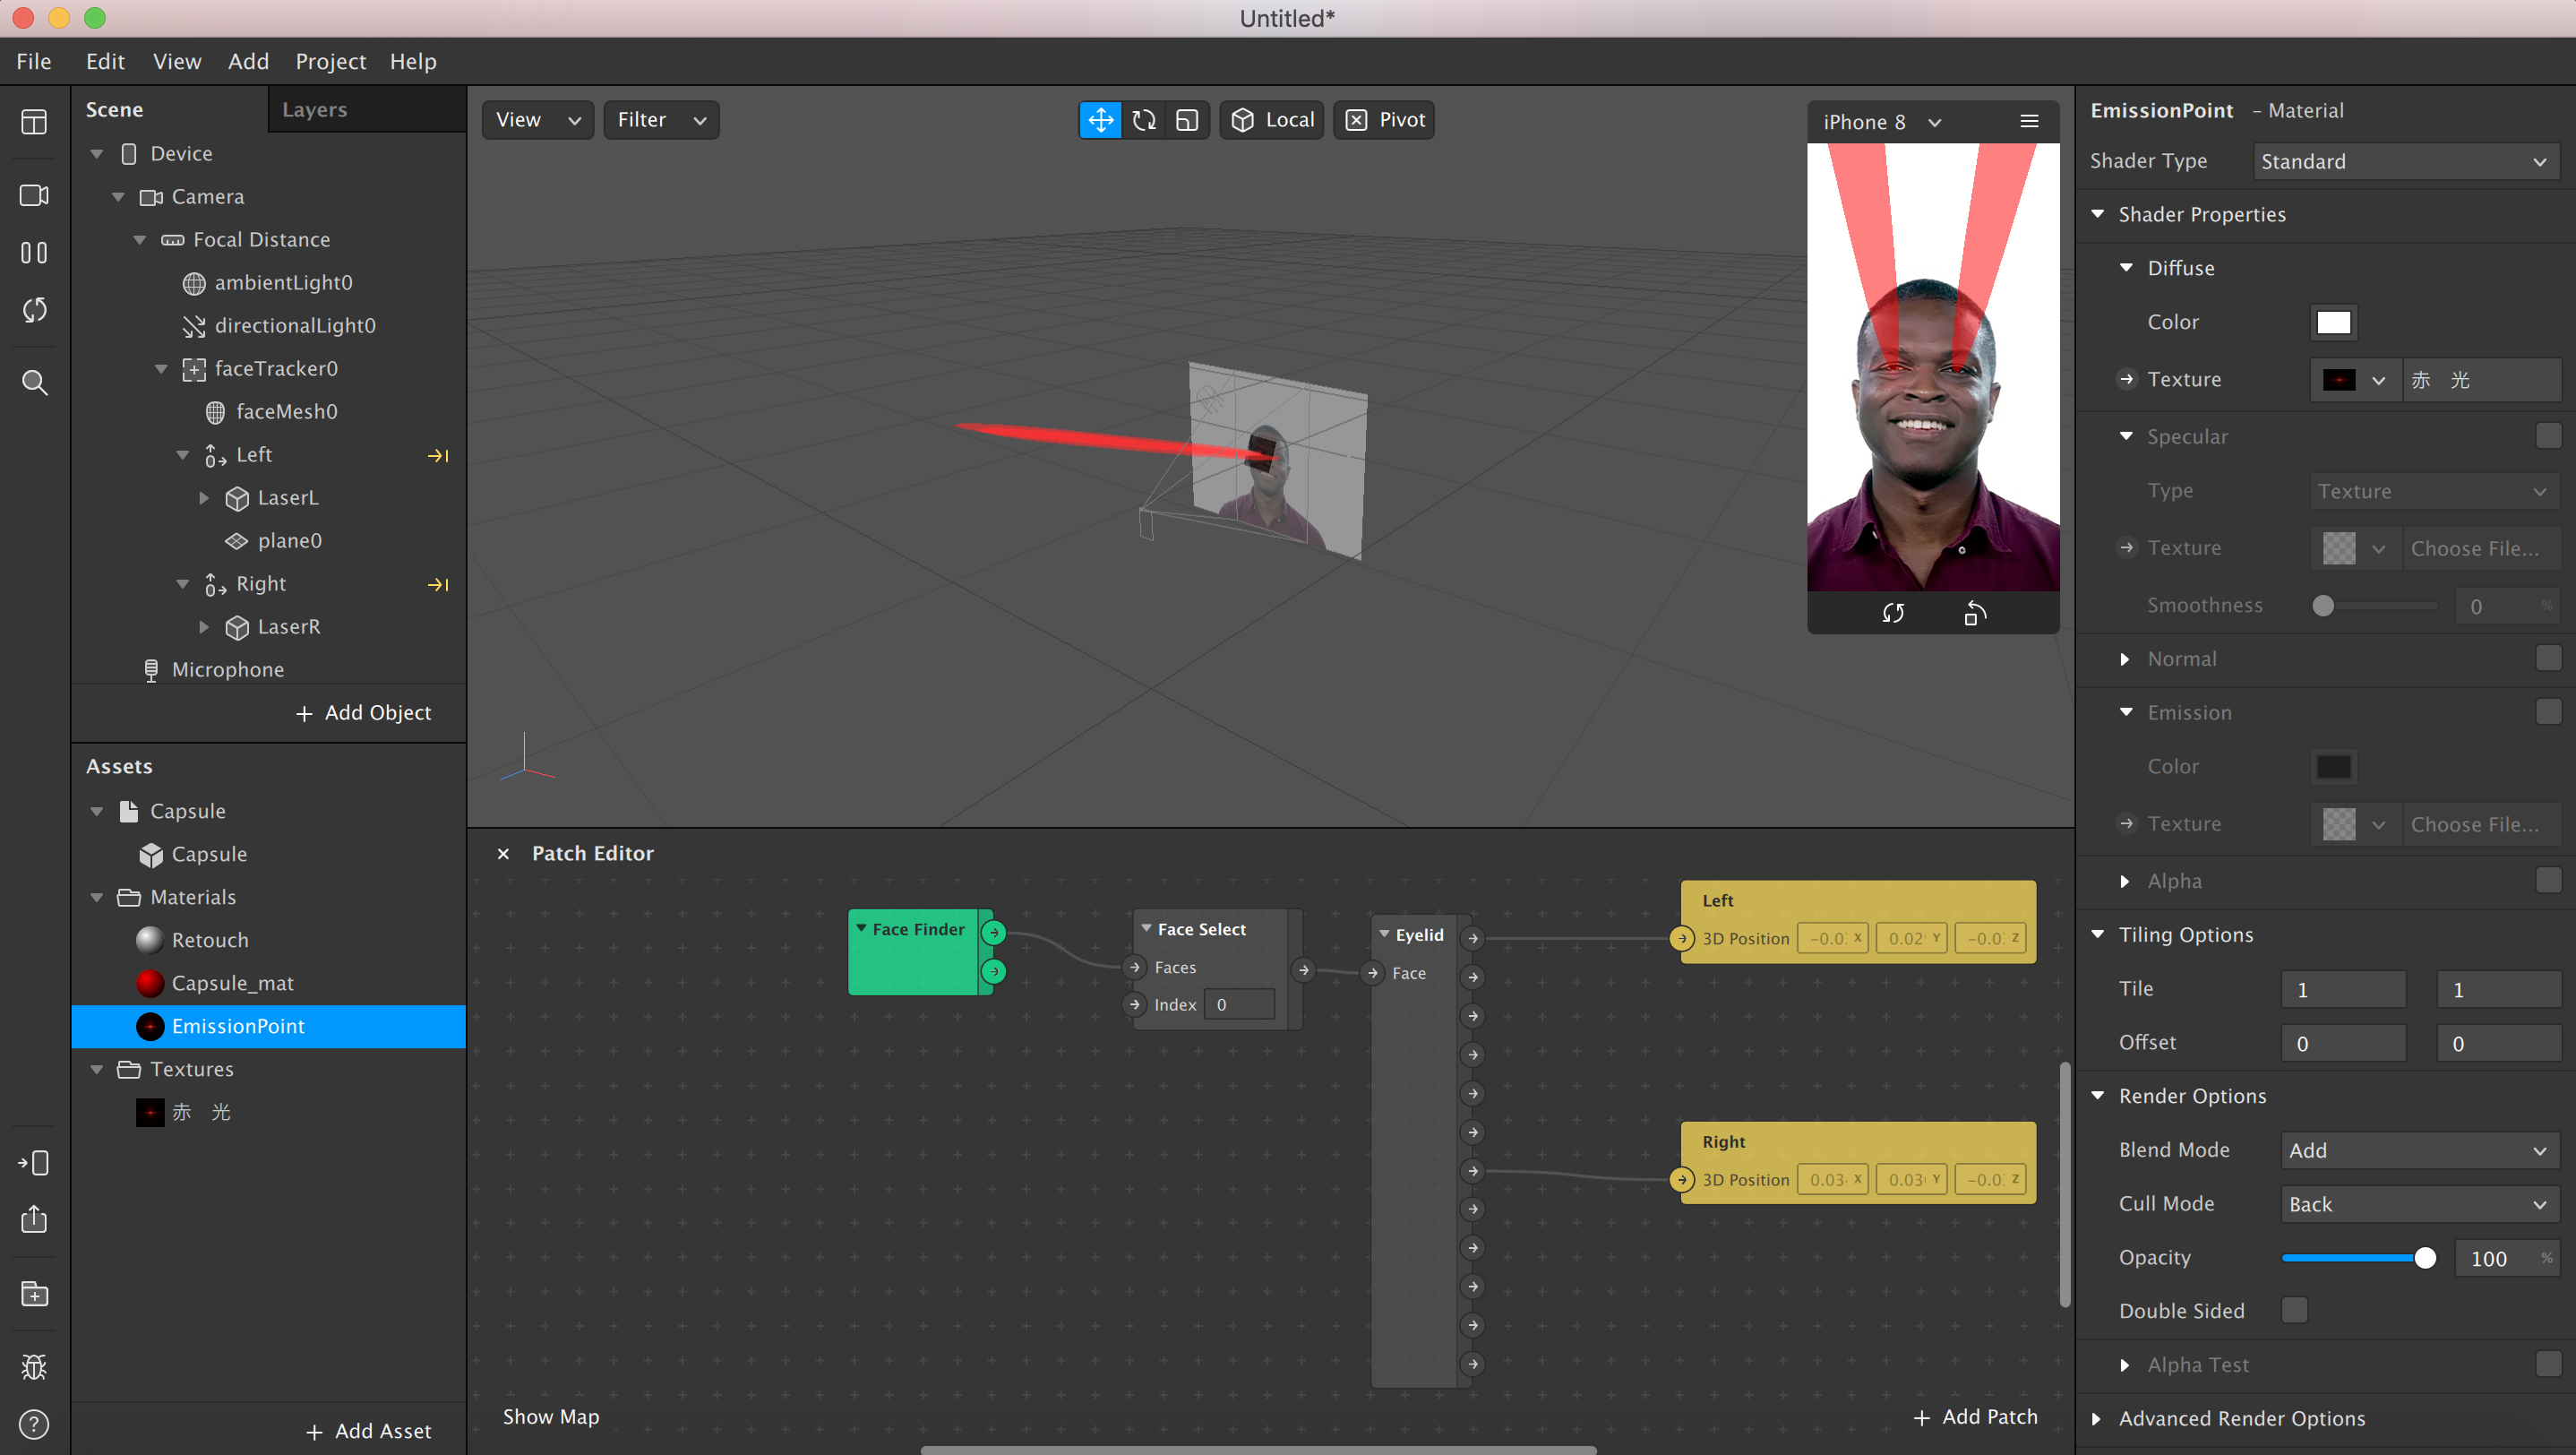Select the faceMesh0 icon in scene tree
The image size is (2576, 1455).
215,412
